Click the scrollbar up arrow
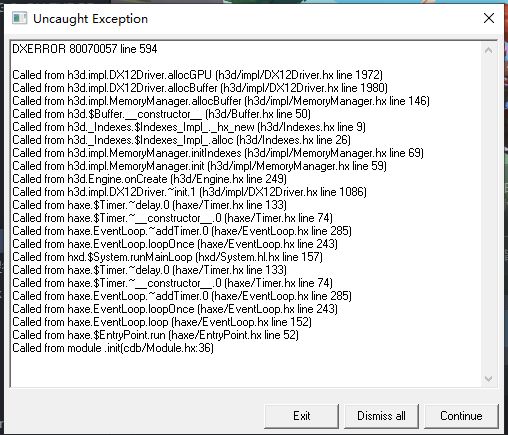Viewport: 508px width, 435px height. 489,50
